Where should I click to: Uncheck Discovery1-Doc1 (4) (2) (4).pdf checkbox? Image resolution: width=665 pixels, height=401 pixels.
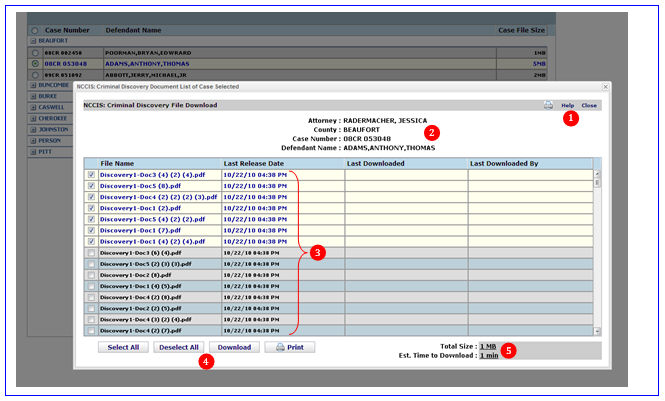click(x=91, y=242)
